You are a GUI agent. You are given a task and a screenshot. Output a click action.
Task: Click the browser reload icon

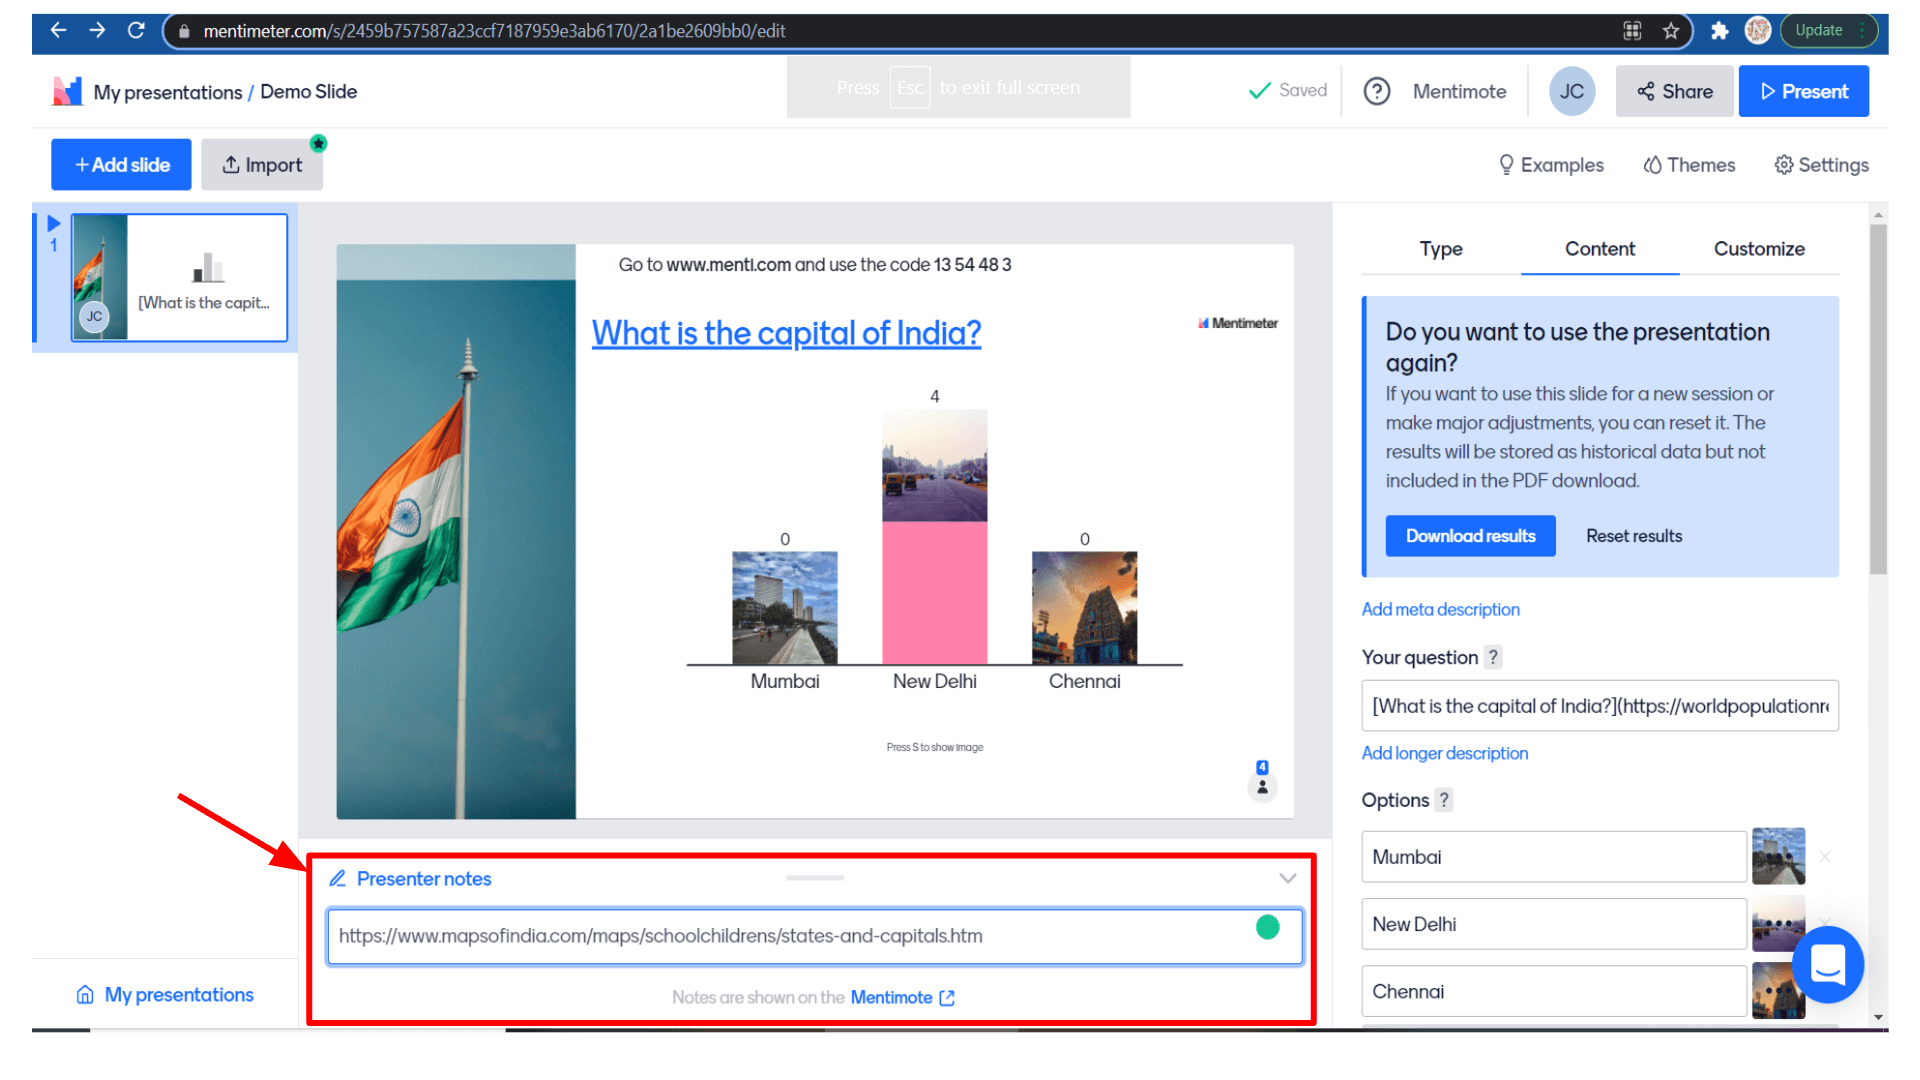136,30
